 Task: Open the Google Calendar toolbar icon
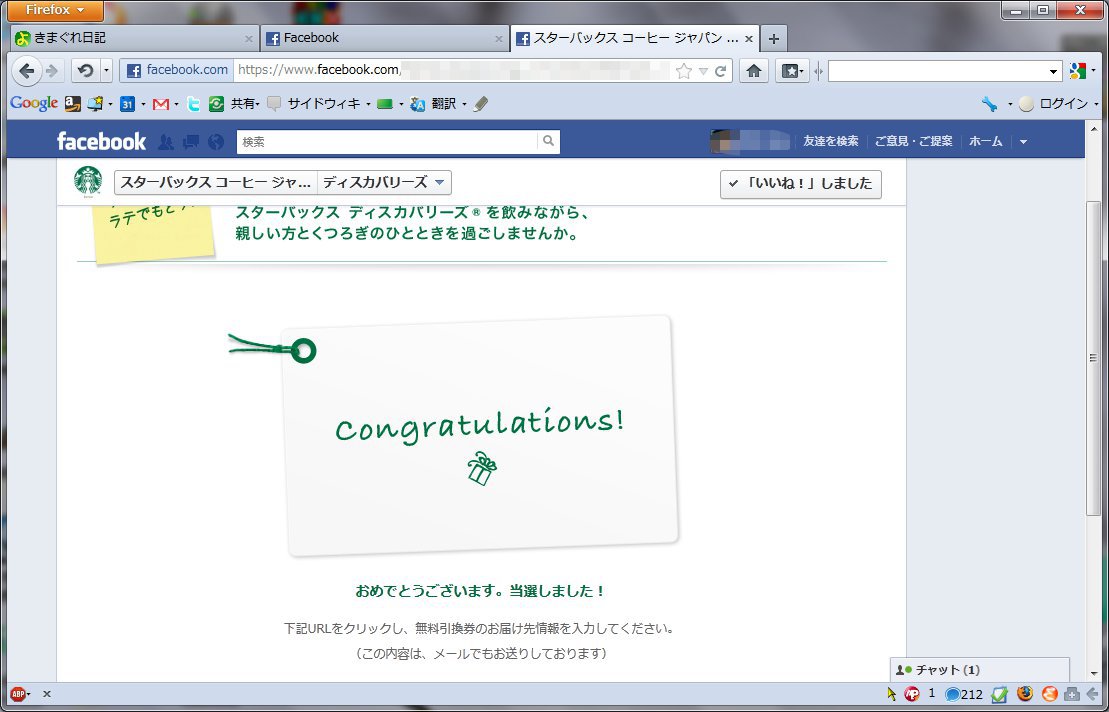(x=127, y=105)
